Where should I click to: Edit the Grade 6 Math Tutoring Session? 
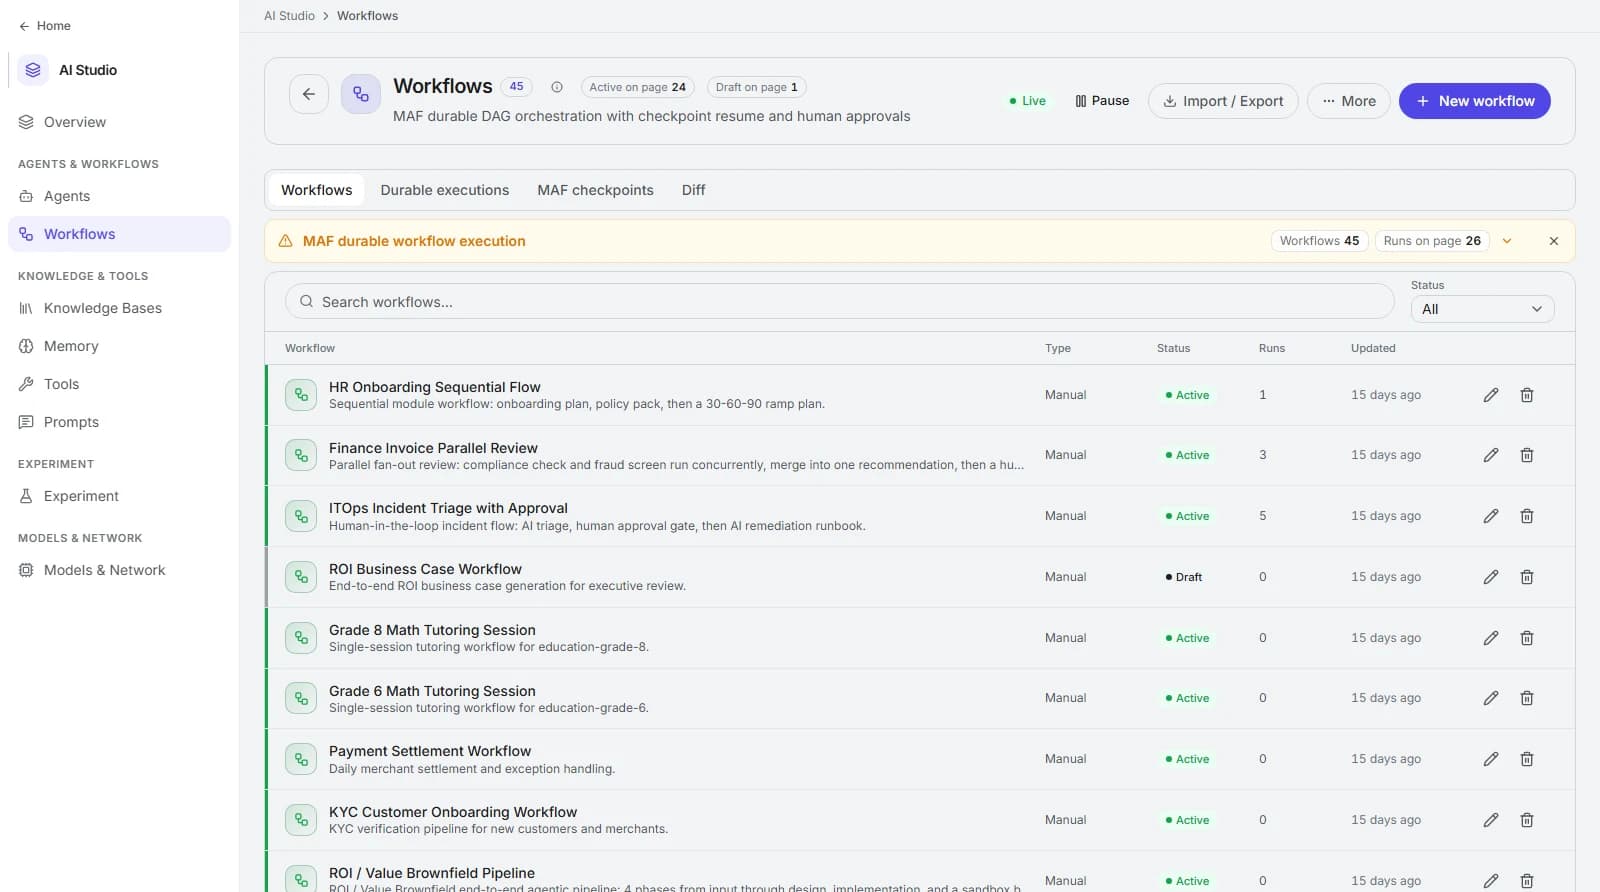[x=1490, y=698]
